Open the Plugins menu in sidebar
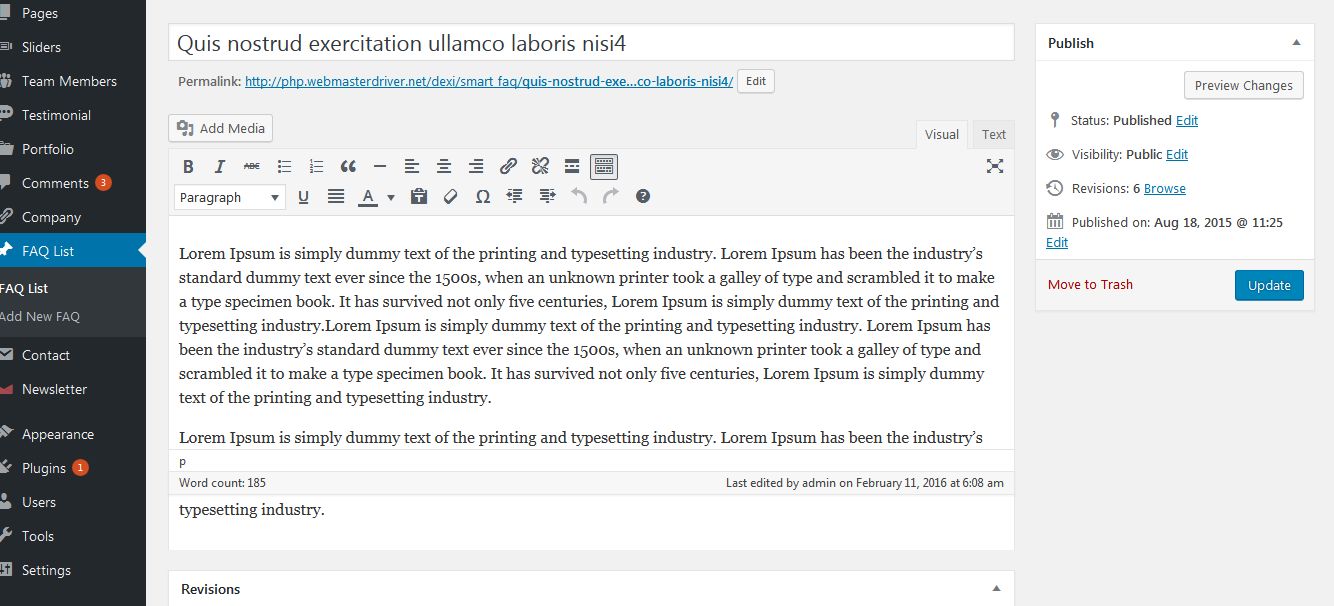This screenshot has width=1334, height=606. tap(44, 468)
